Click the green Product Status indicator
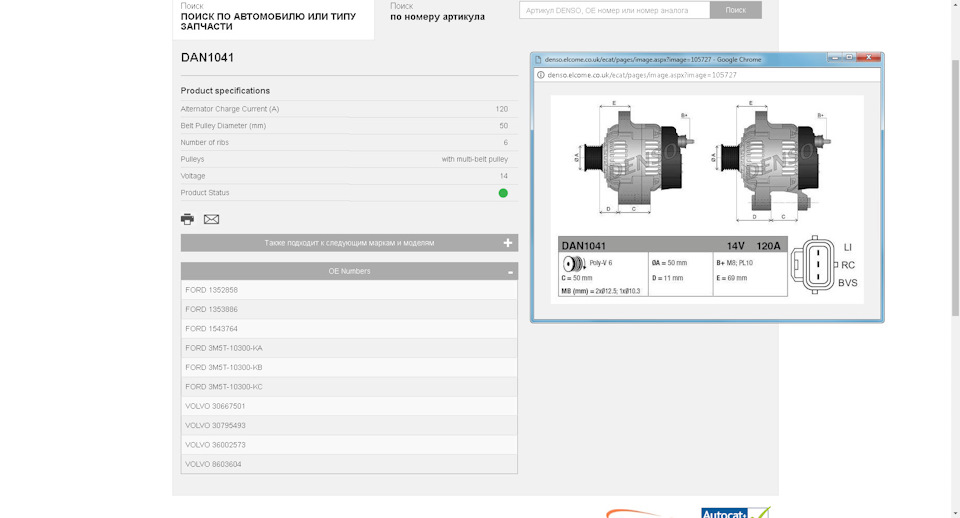Image resolution: width=960 pixels, height=518 pixels. (503, 193)
